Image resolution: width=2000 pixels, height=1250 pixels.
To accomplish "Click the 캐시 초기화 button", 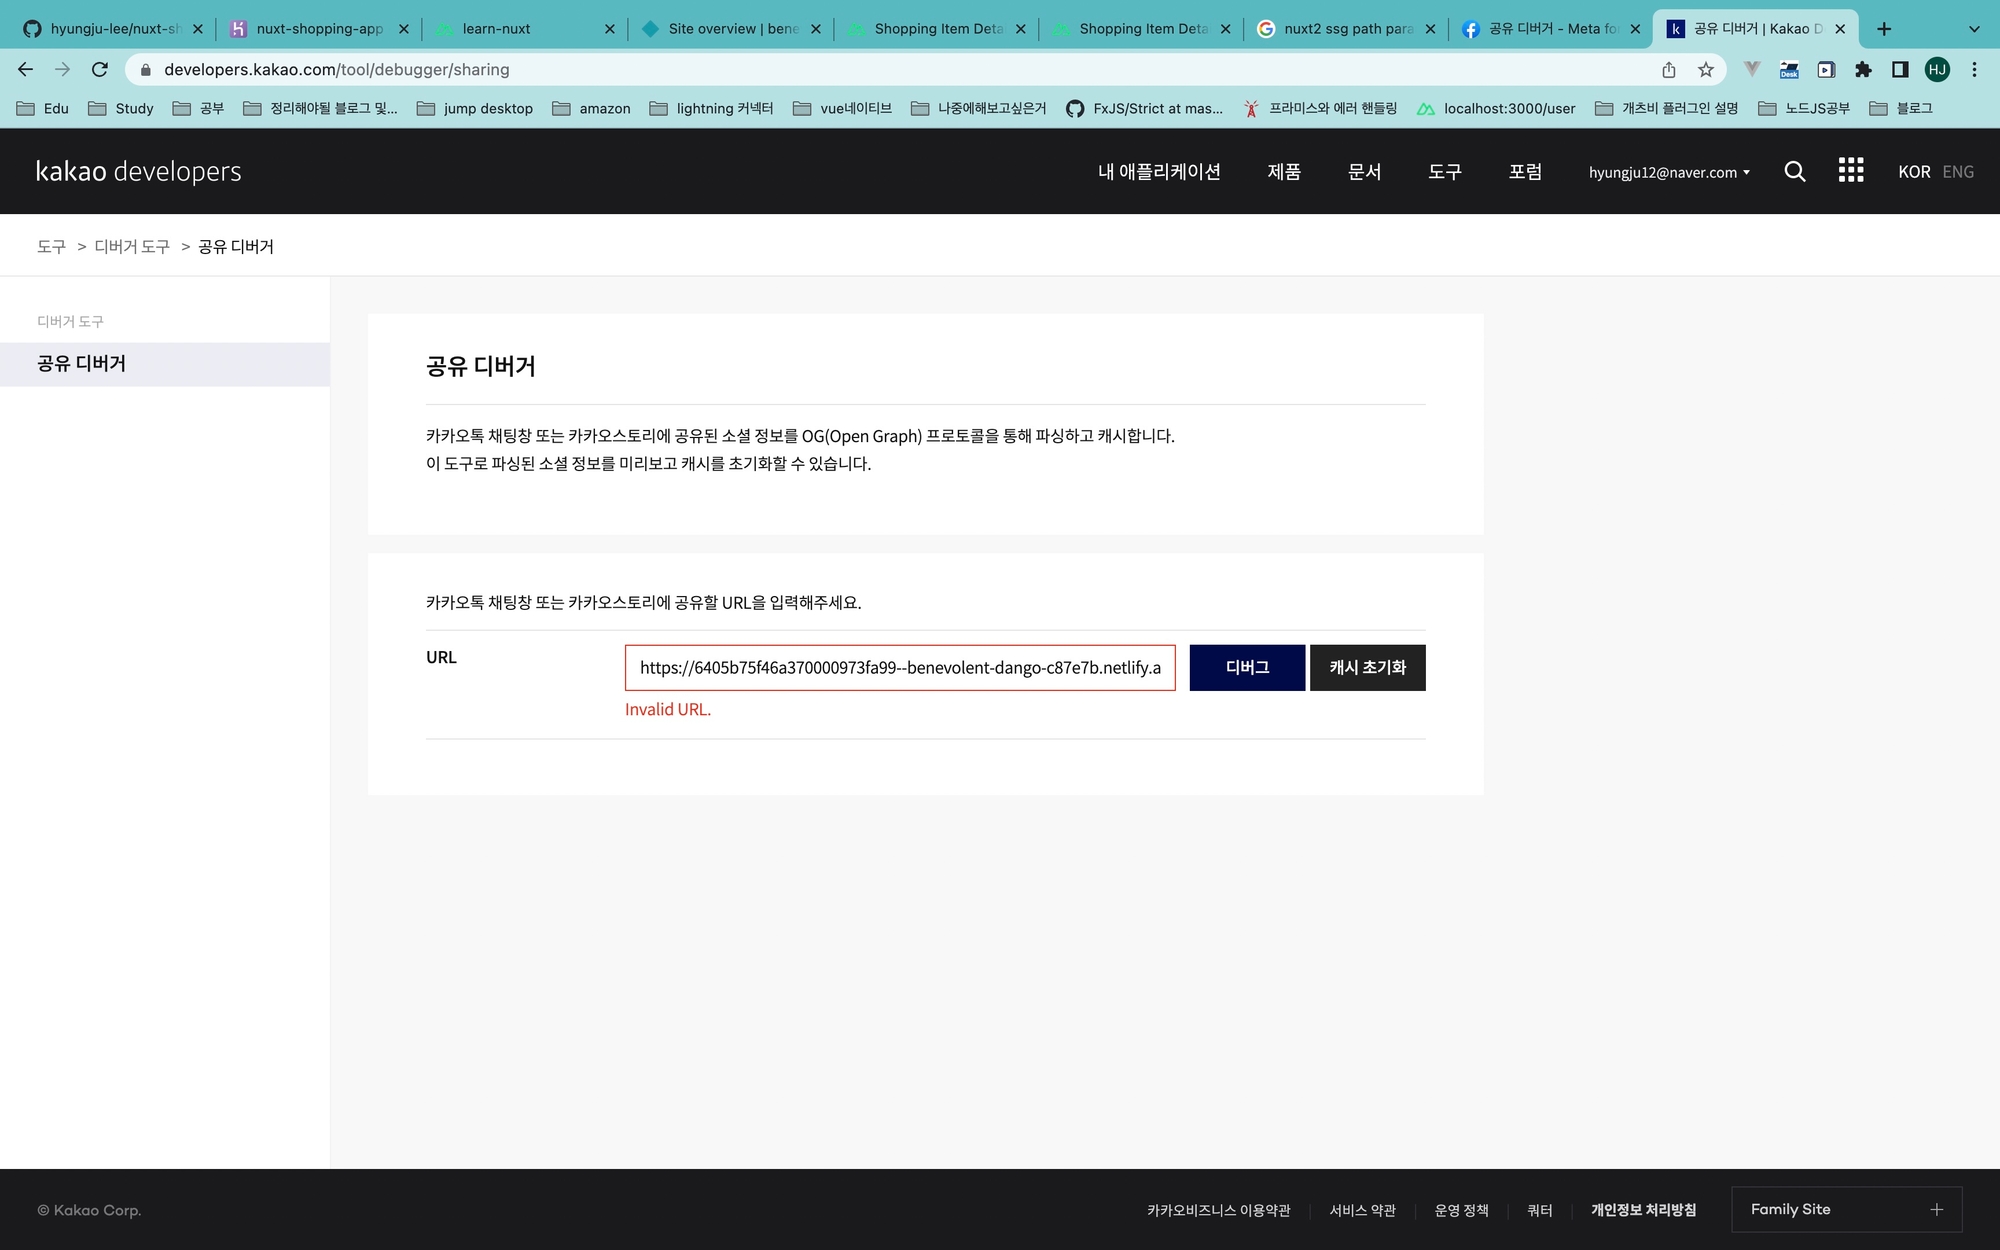I will [1368, 668].
